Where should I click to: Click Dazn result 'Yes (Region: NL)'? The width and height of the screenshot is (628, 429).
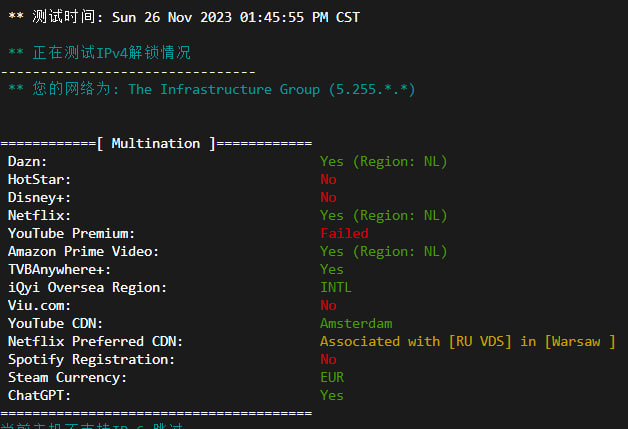pos(383,161)
